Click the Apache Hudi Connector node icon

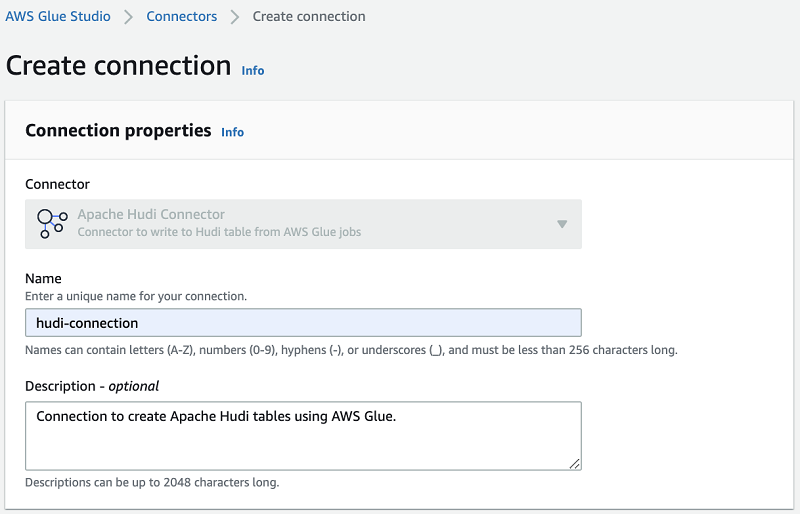[51, 223]
